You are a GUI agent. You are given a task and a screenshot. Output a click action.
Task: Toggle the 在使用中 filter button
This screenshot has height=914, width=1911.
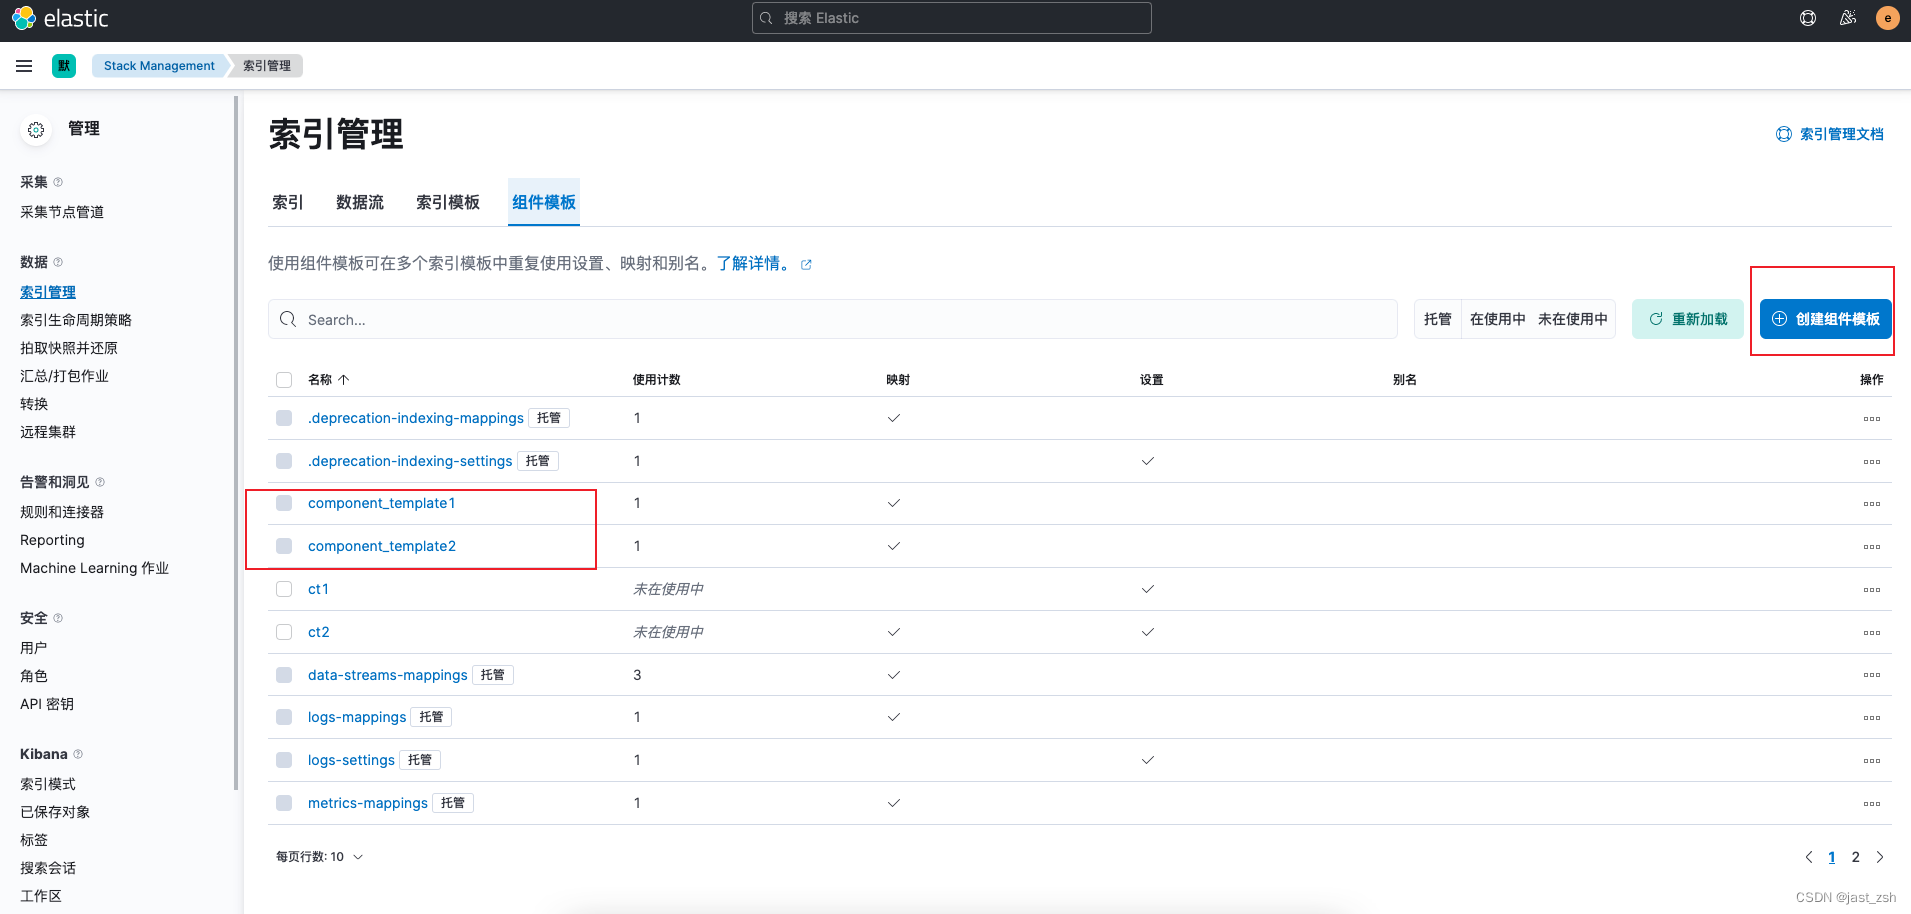(x=1497, y=319)
